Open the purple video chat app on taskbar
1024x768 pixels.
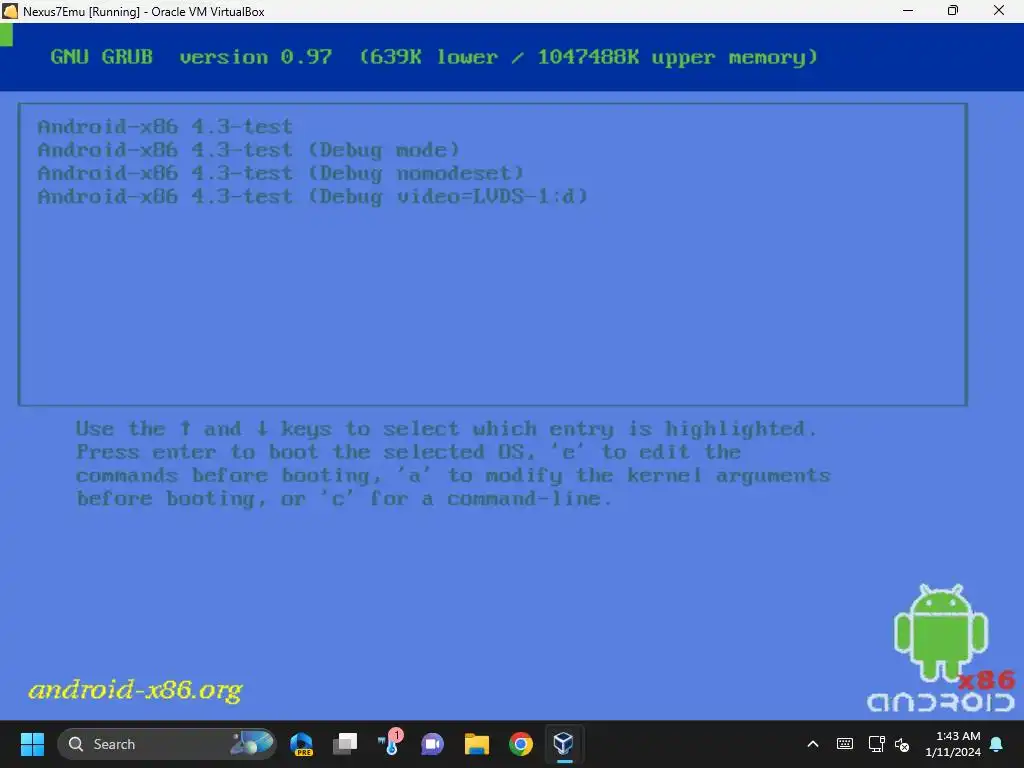coord(432,744)
